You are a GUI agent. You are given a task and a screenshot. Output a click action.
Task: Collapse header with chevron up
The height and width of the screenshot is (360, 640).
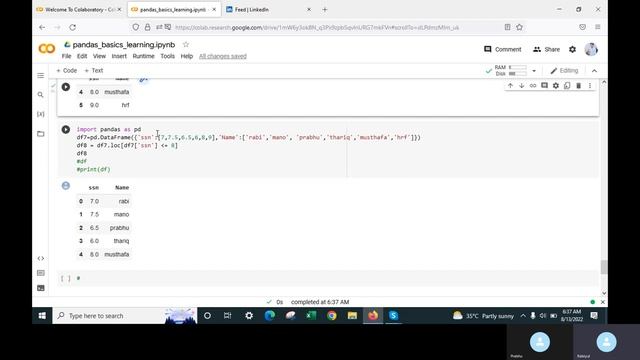pos(594,71)
